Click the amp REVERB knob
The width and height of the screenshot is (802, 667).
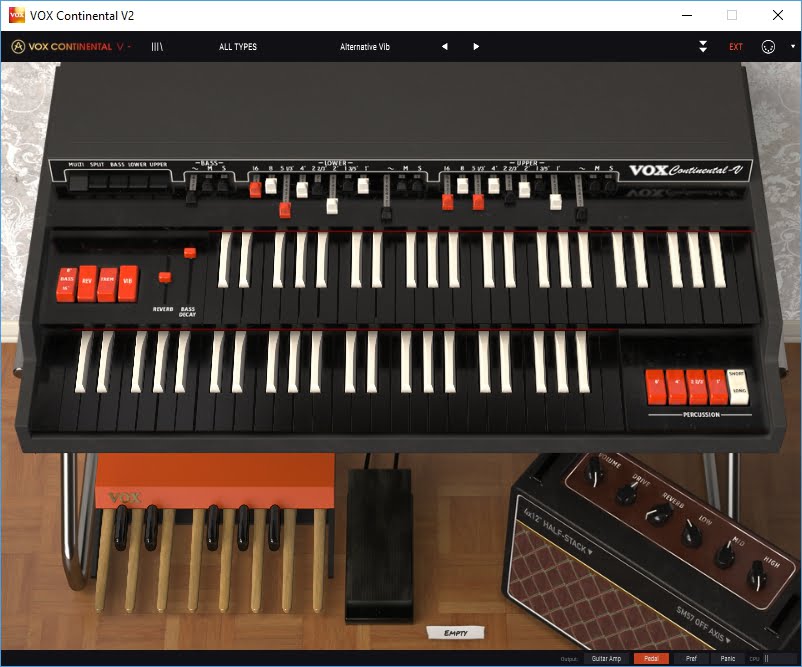[x=659, y=513]
